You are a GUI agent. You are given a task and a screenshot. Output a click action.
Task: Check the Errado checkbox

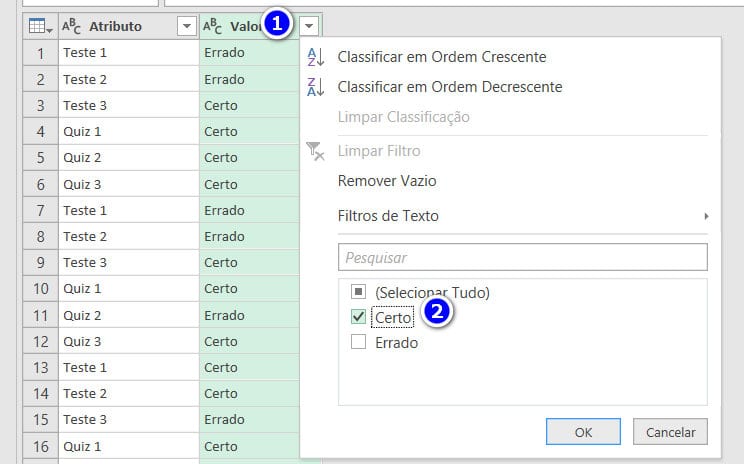(x=358, y=342)
